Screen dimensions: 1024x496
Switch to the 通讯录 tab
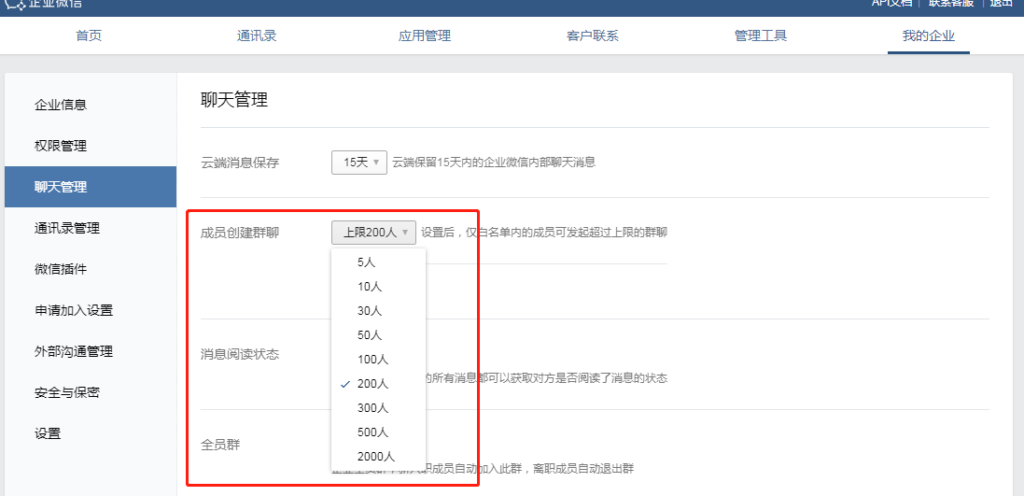[x=257, y=36]
